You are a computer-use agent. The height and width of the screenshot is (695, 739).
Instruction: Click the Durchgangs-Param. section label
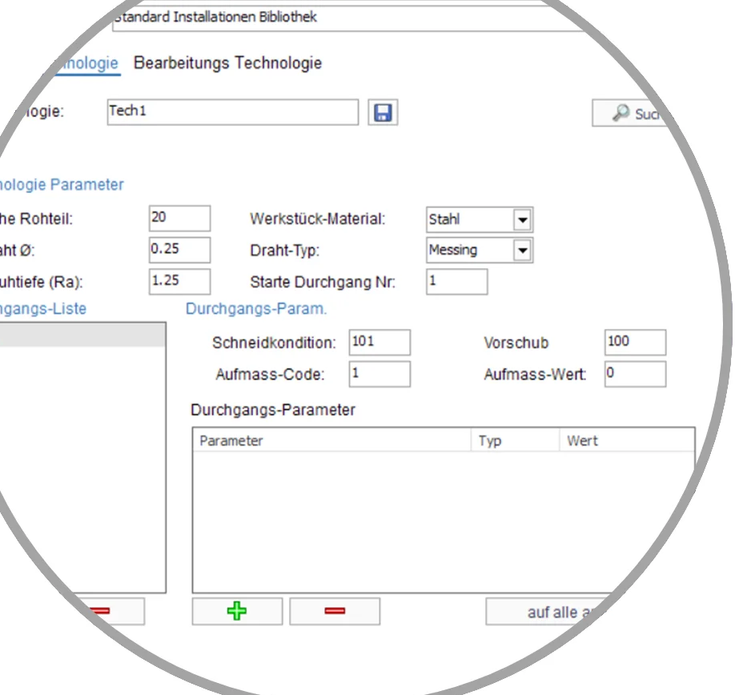click(x=256, y=309)
